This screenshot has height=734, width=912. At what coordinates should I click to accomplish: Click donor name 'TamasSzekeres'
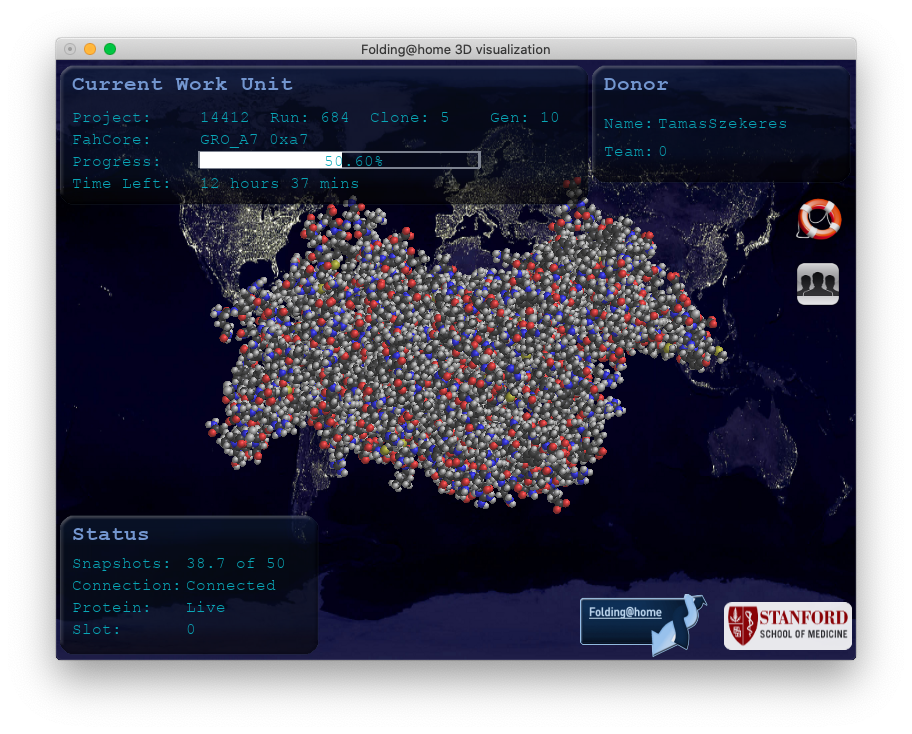[x=722, y=124]
